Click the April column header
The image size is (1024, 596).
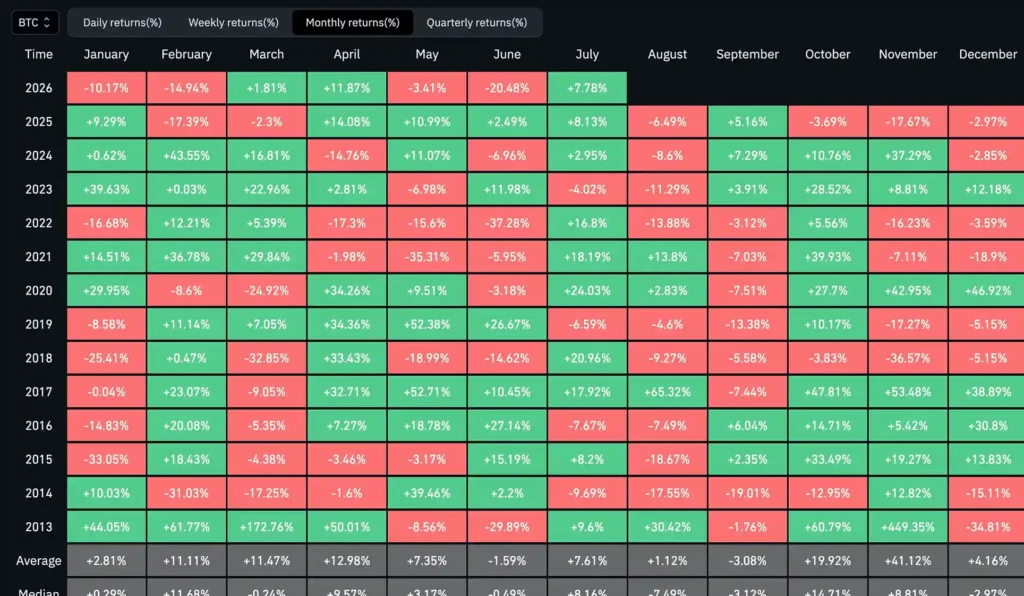347,54
